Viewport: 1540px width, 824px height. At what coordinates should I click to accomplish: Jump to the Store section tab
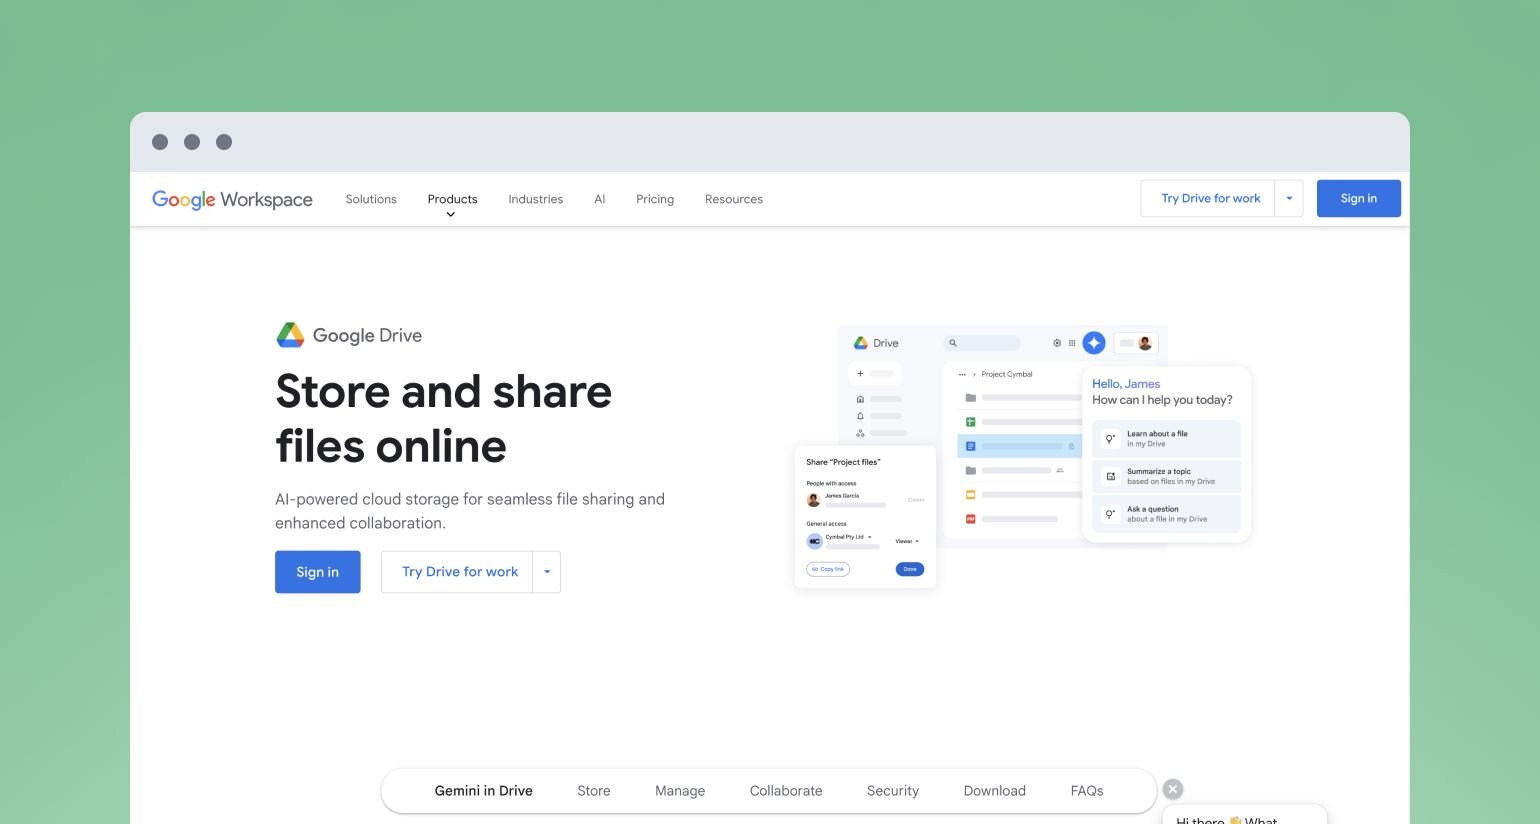click(x=594, y=791)
